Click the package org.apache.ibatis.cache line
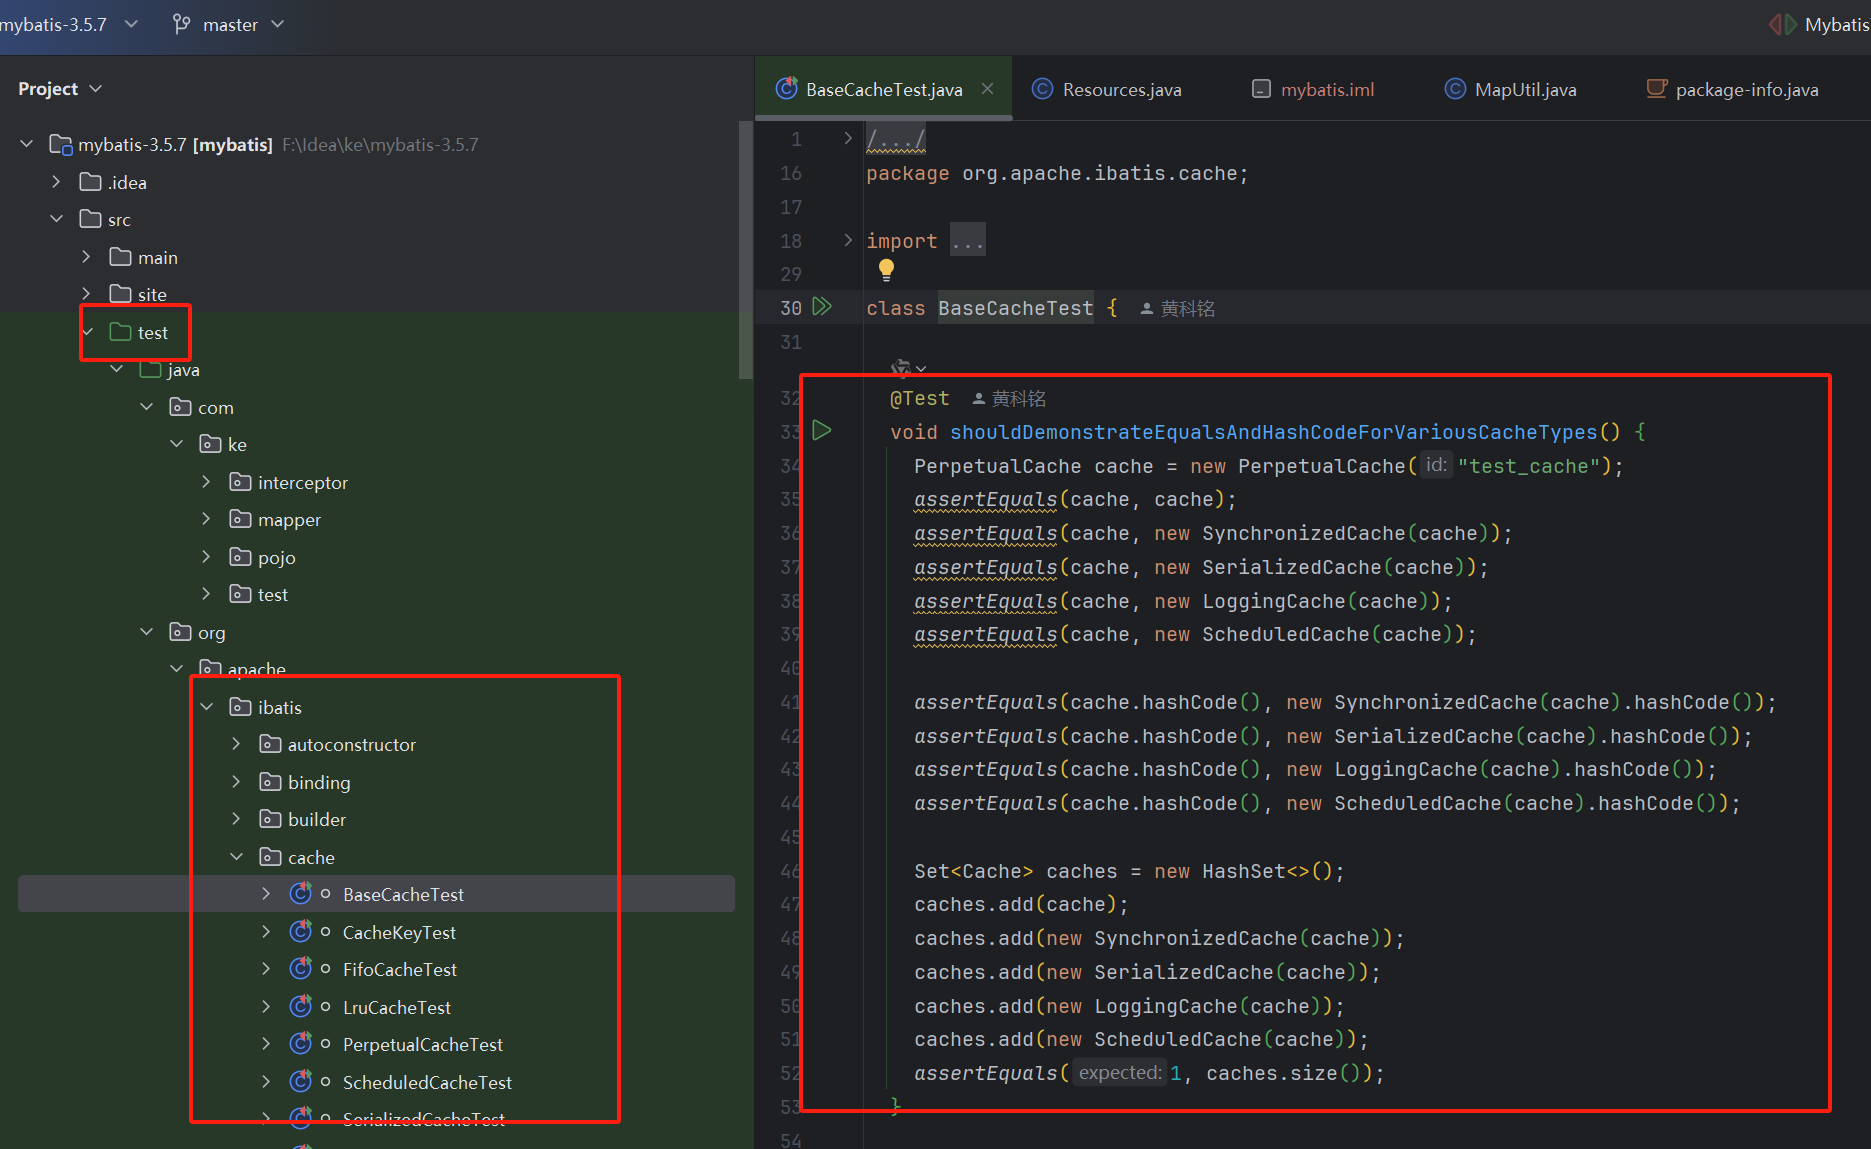 (x=1057, y=173)
